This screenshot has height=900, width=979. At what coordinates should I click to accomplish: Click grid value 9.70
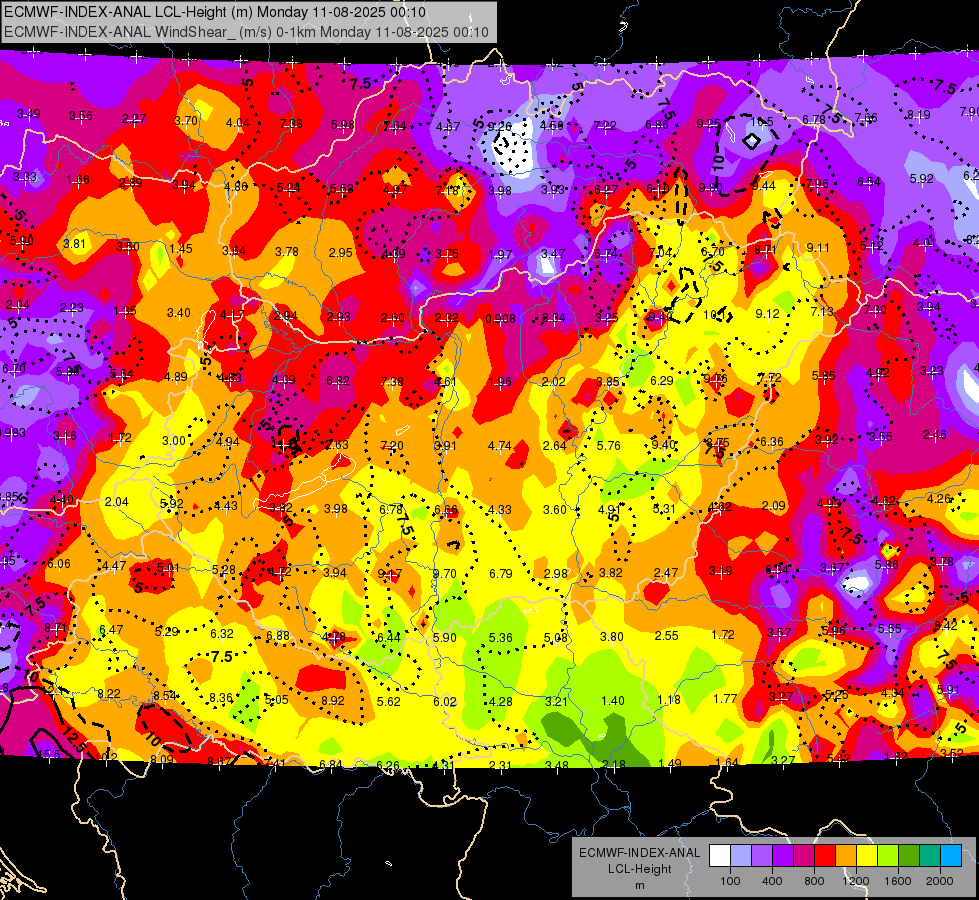point(445,574)
